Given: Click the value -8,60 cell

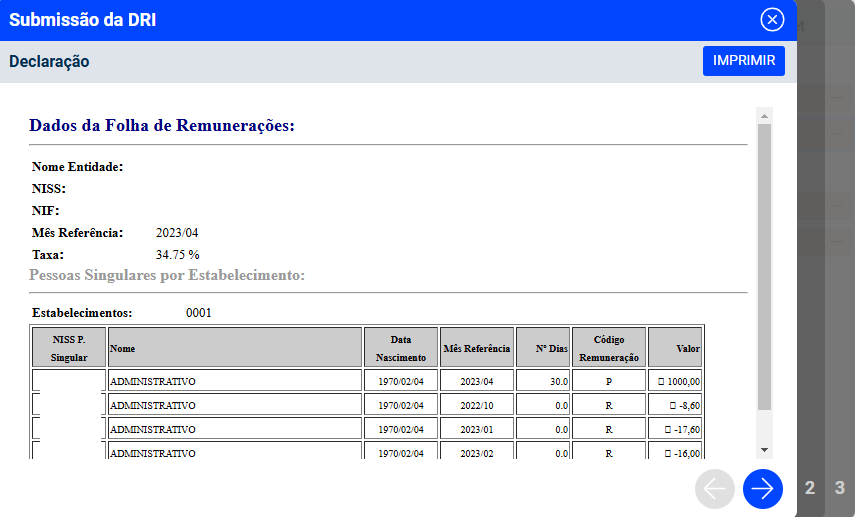Looking at the screenshot, I should pyautogui.click(x=675, y=405).
